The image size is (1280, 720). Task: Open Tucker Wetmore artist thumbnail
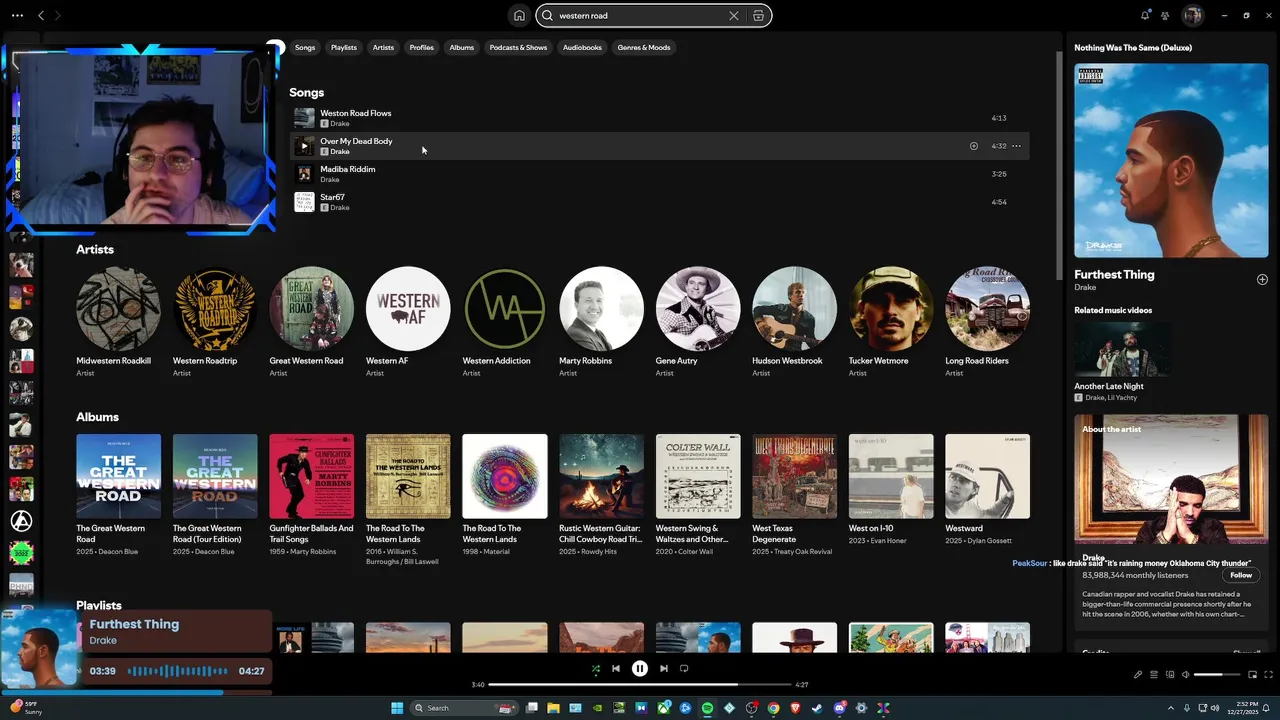point(891,309)
